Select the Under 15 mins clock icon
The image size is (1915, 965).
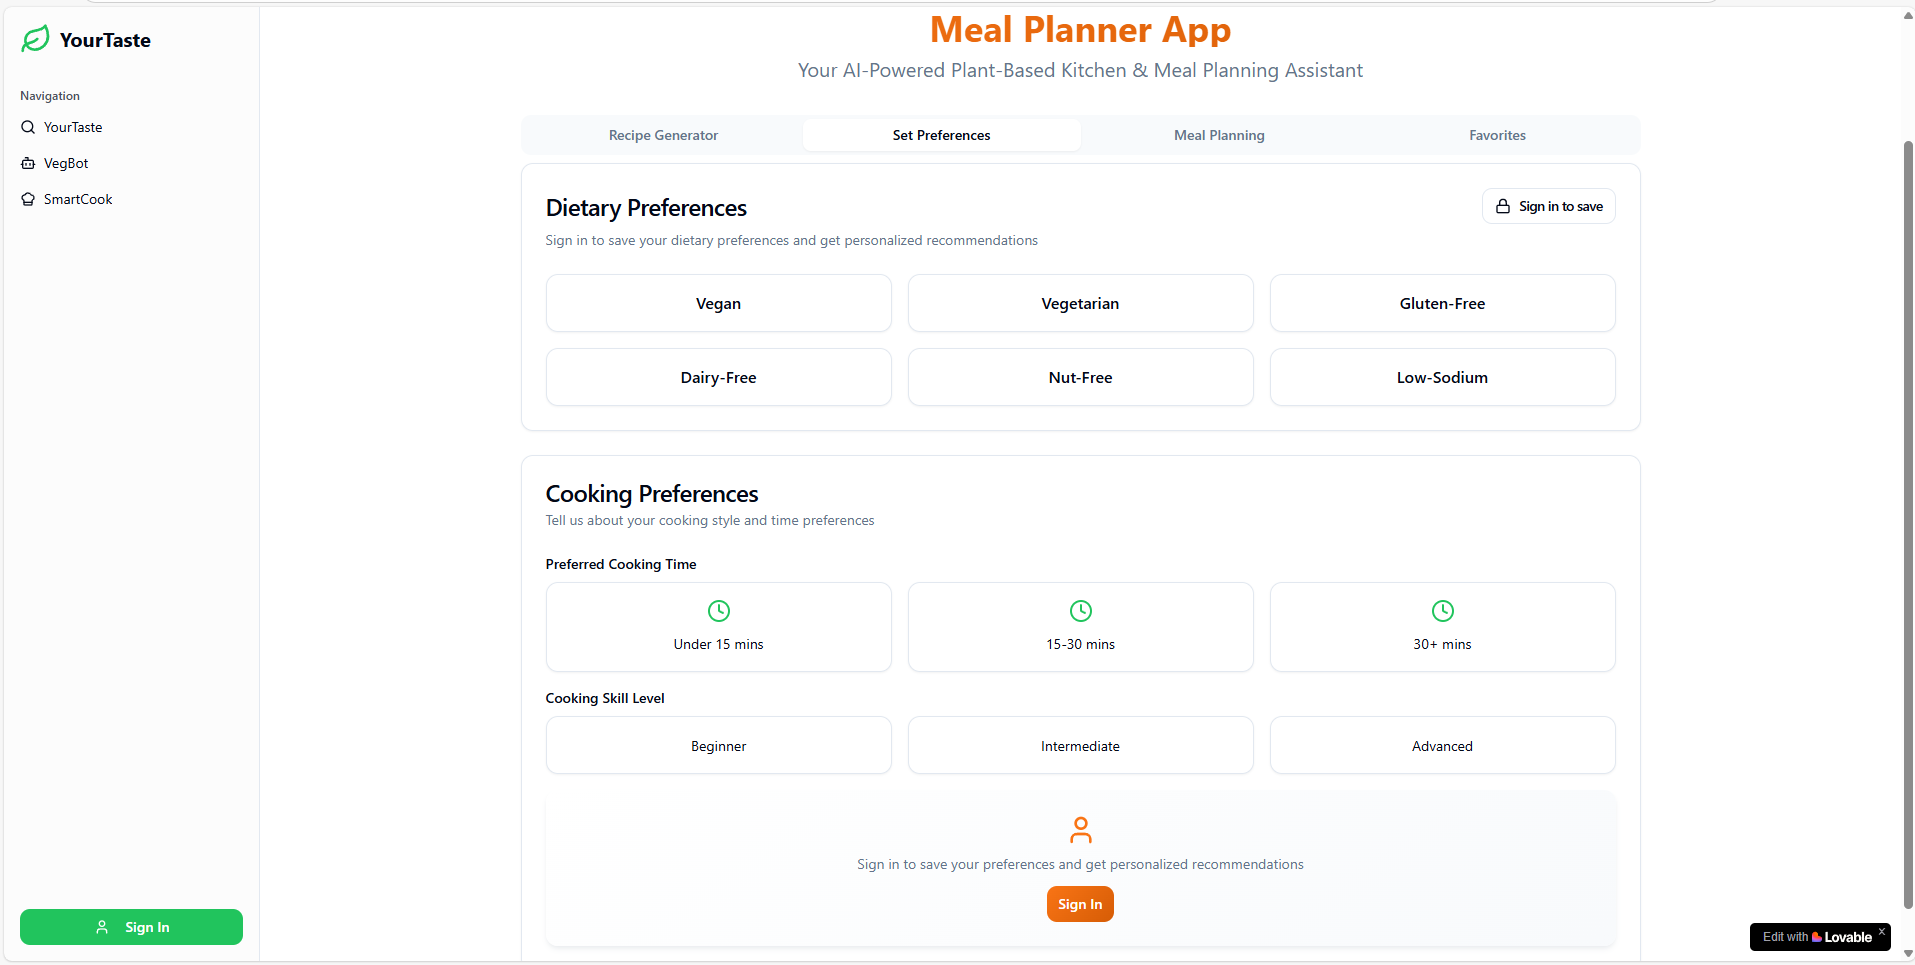[719, 611]
